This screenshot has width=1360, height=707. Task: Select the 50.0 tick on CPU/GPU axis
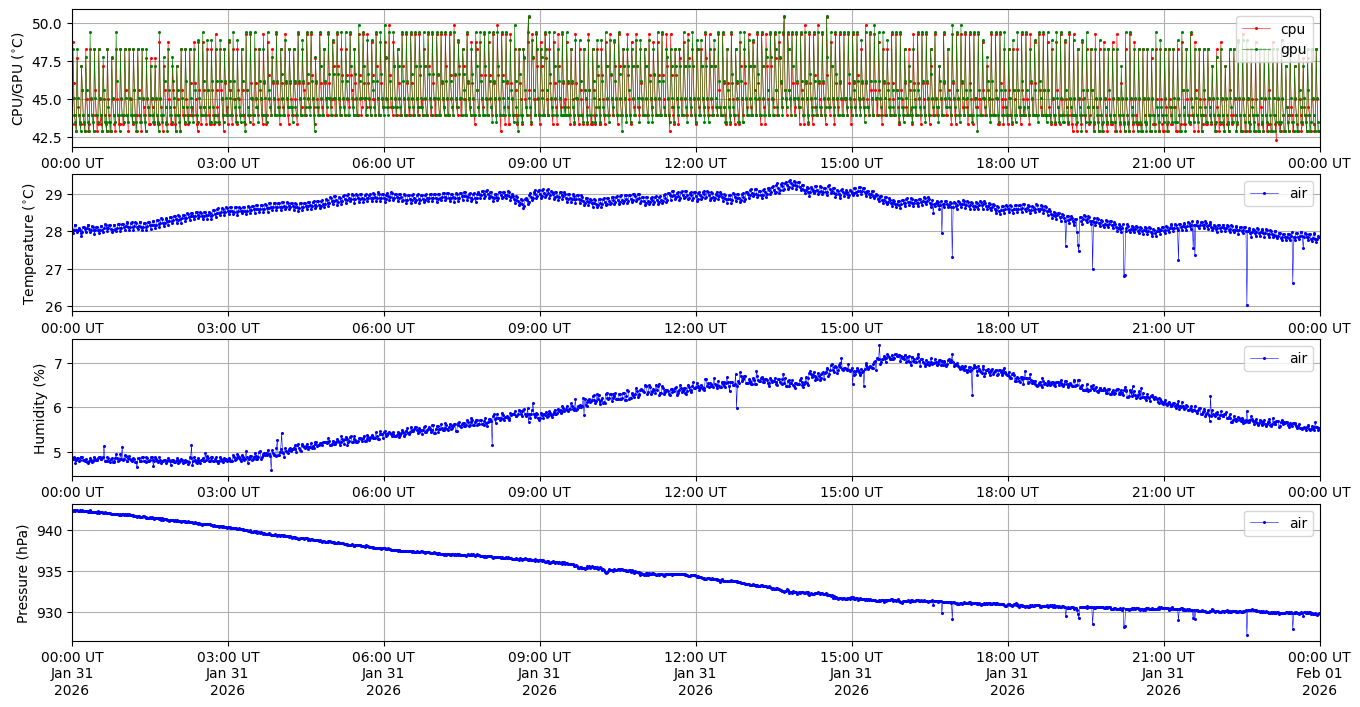coord(47,23)
